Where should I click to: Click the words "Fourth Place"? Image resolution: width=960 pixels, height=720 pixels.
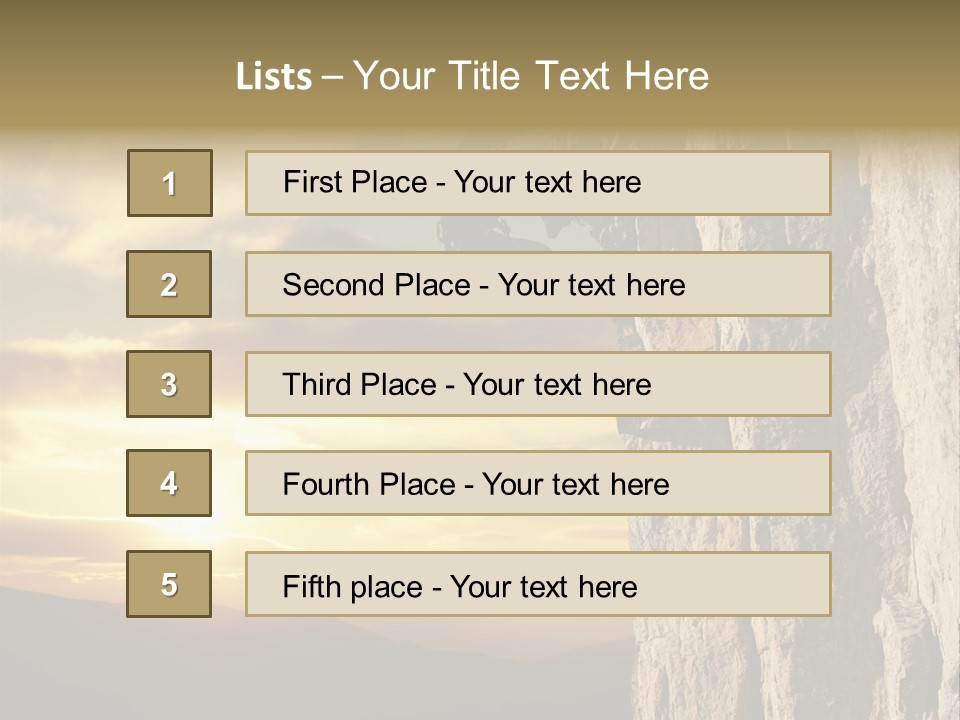pyautogui.click(x=368, y=485)
